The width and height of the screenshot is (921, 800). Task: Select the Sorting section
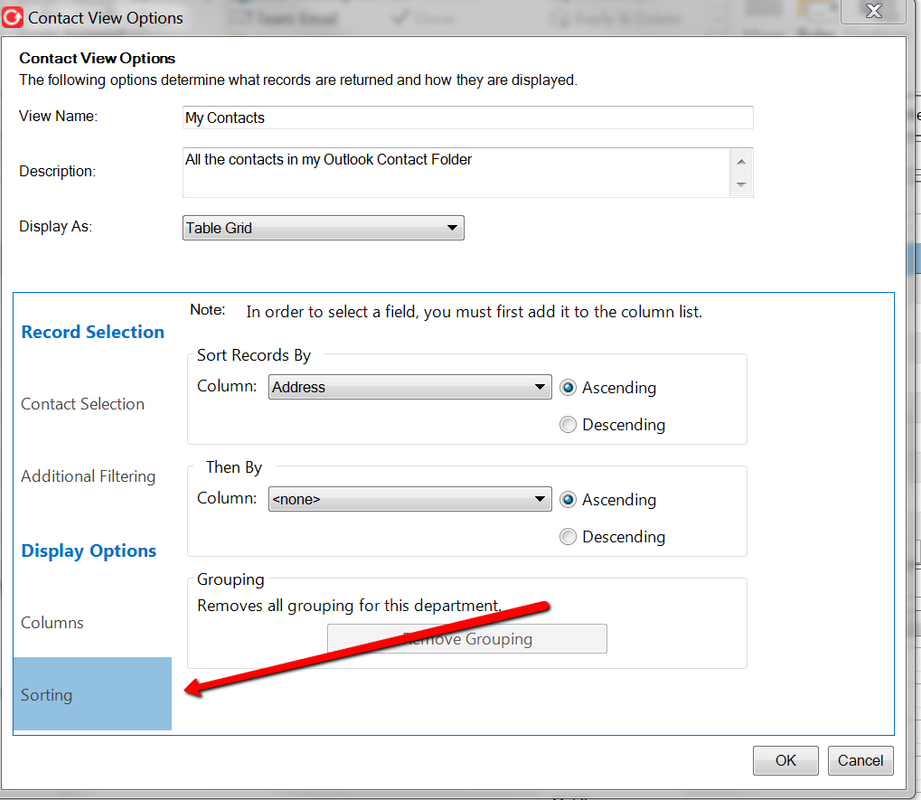(92, 694)
